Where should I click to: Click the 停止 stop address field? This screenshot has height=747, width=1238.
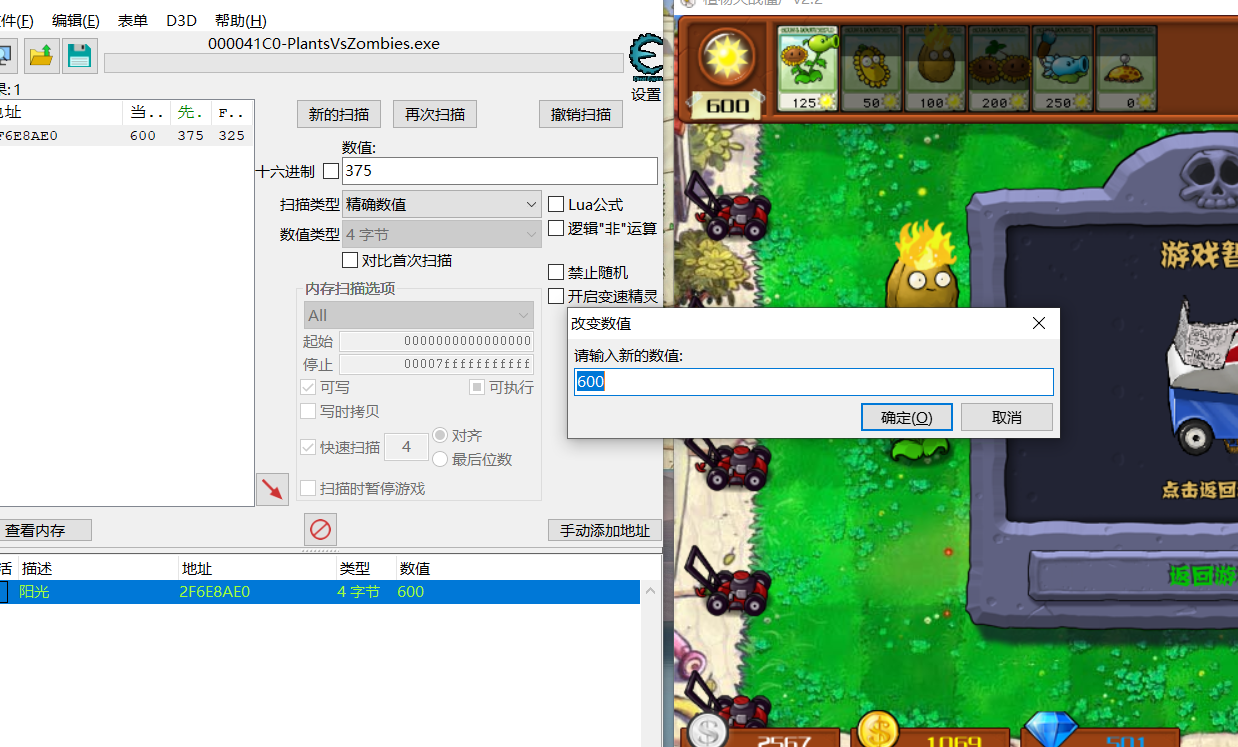point(436,364)
